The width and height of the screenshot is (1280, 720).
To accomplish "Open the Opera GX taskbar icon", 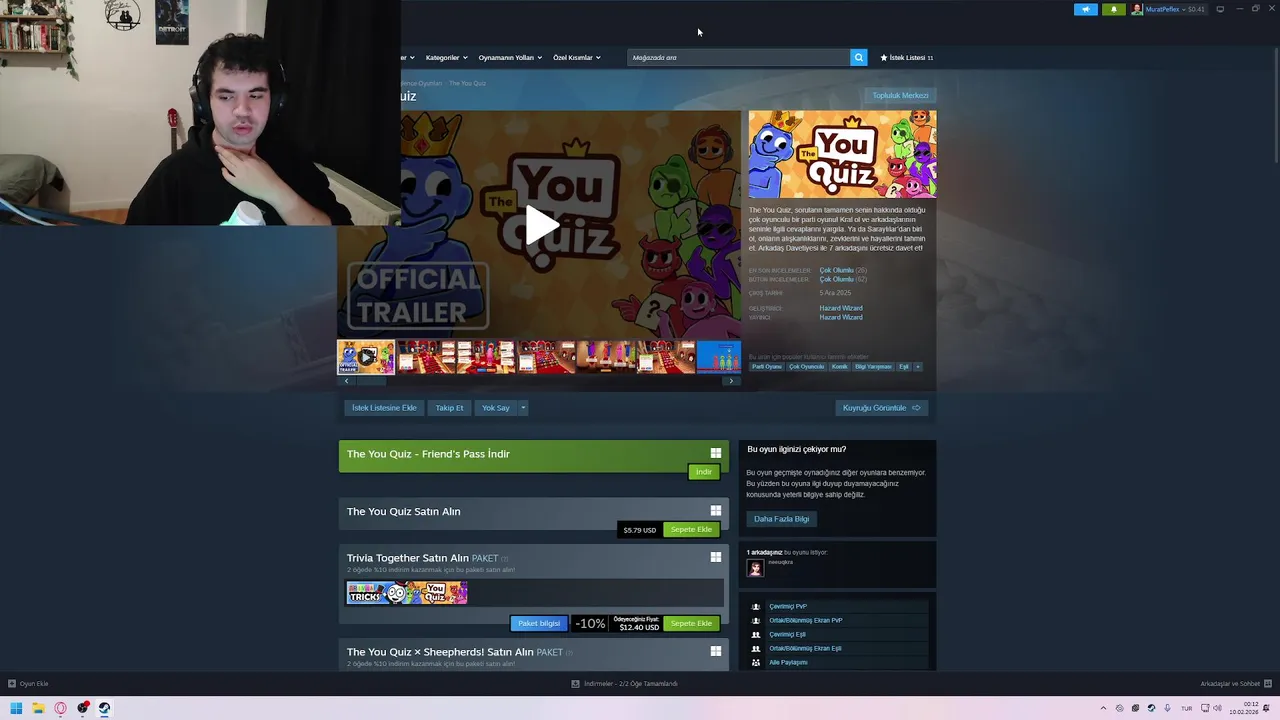I will 60,709.
